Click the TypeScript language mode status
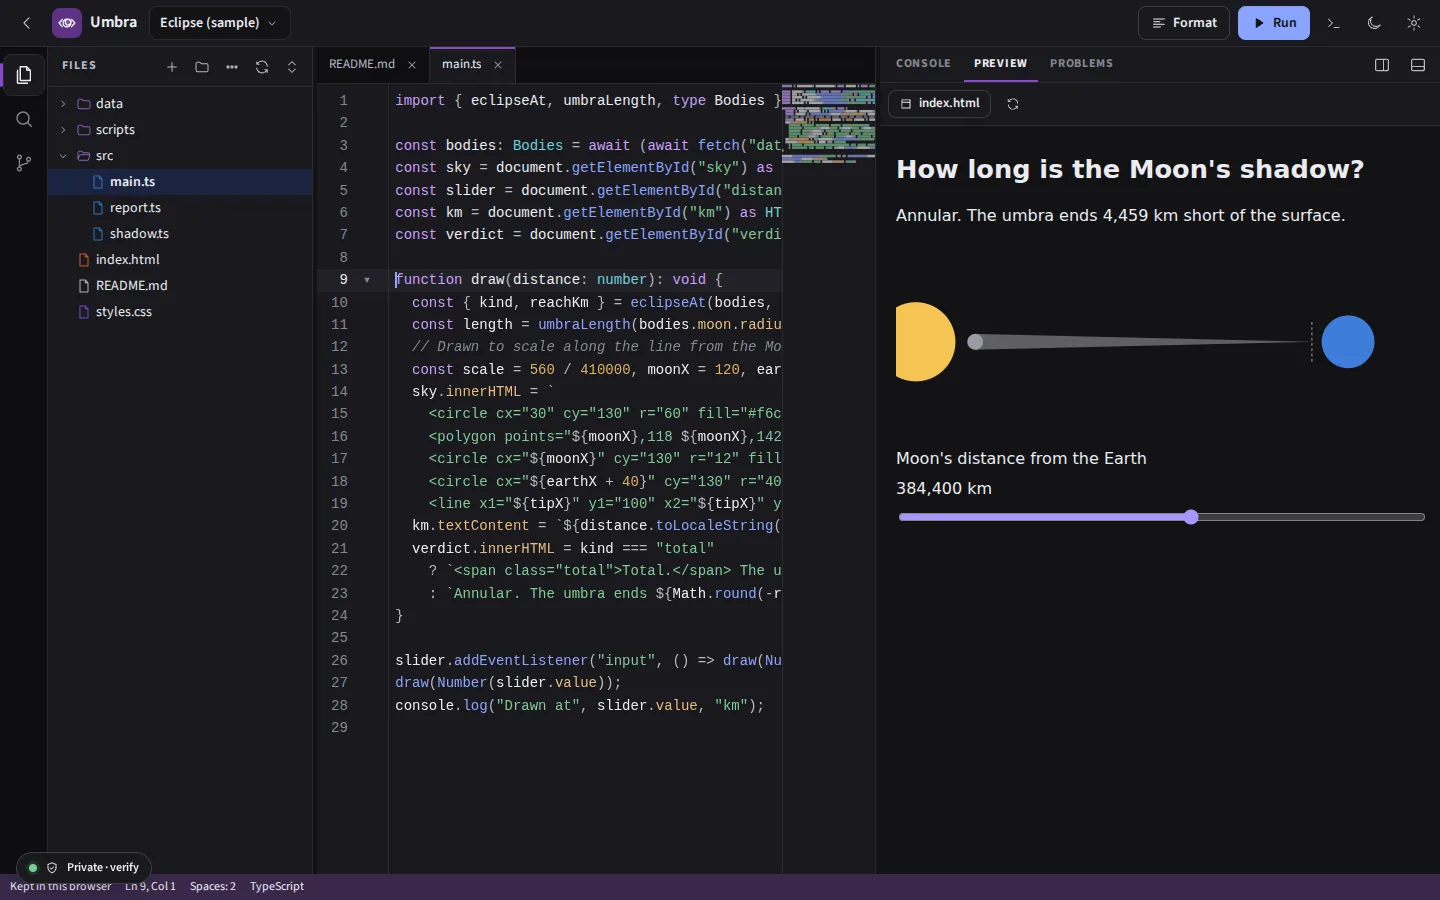This screenshot has width=1440, height=900. (x=277, y=886)
